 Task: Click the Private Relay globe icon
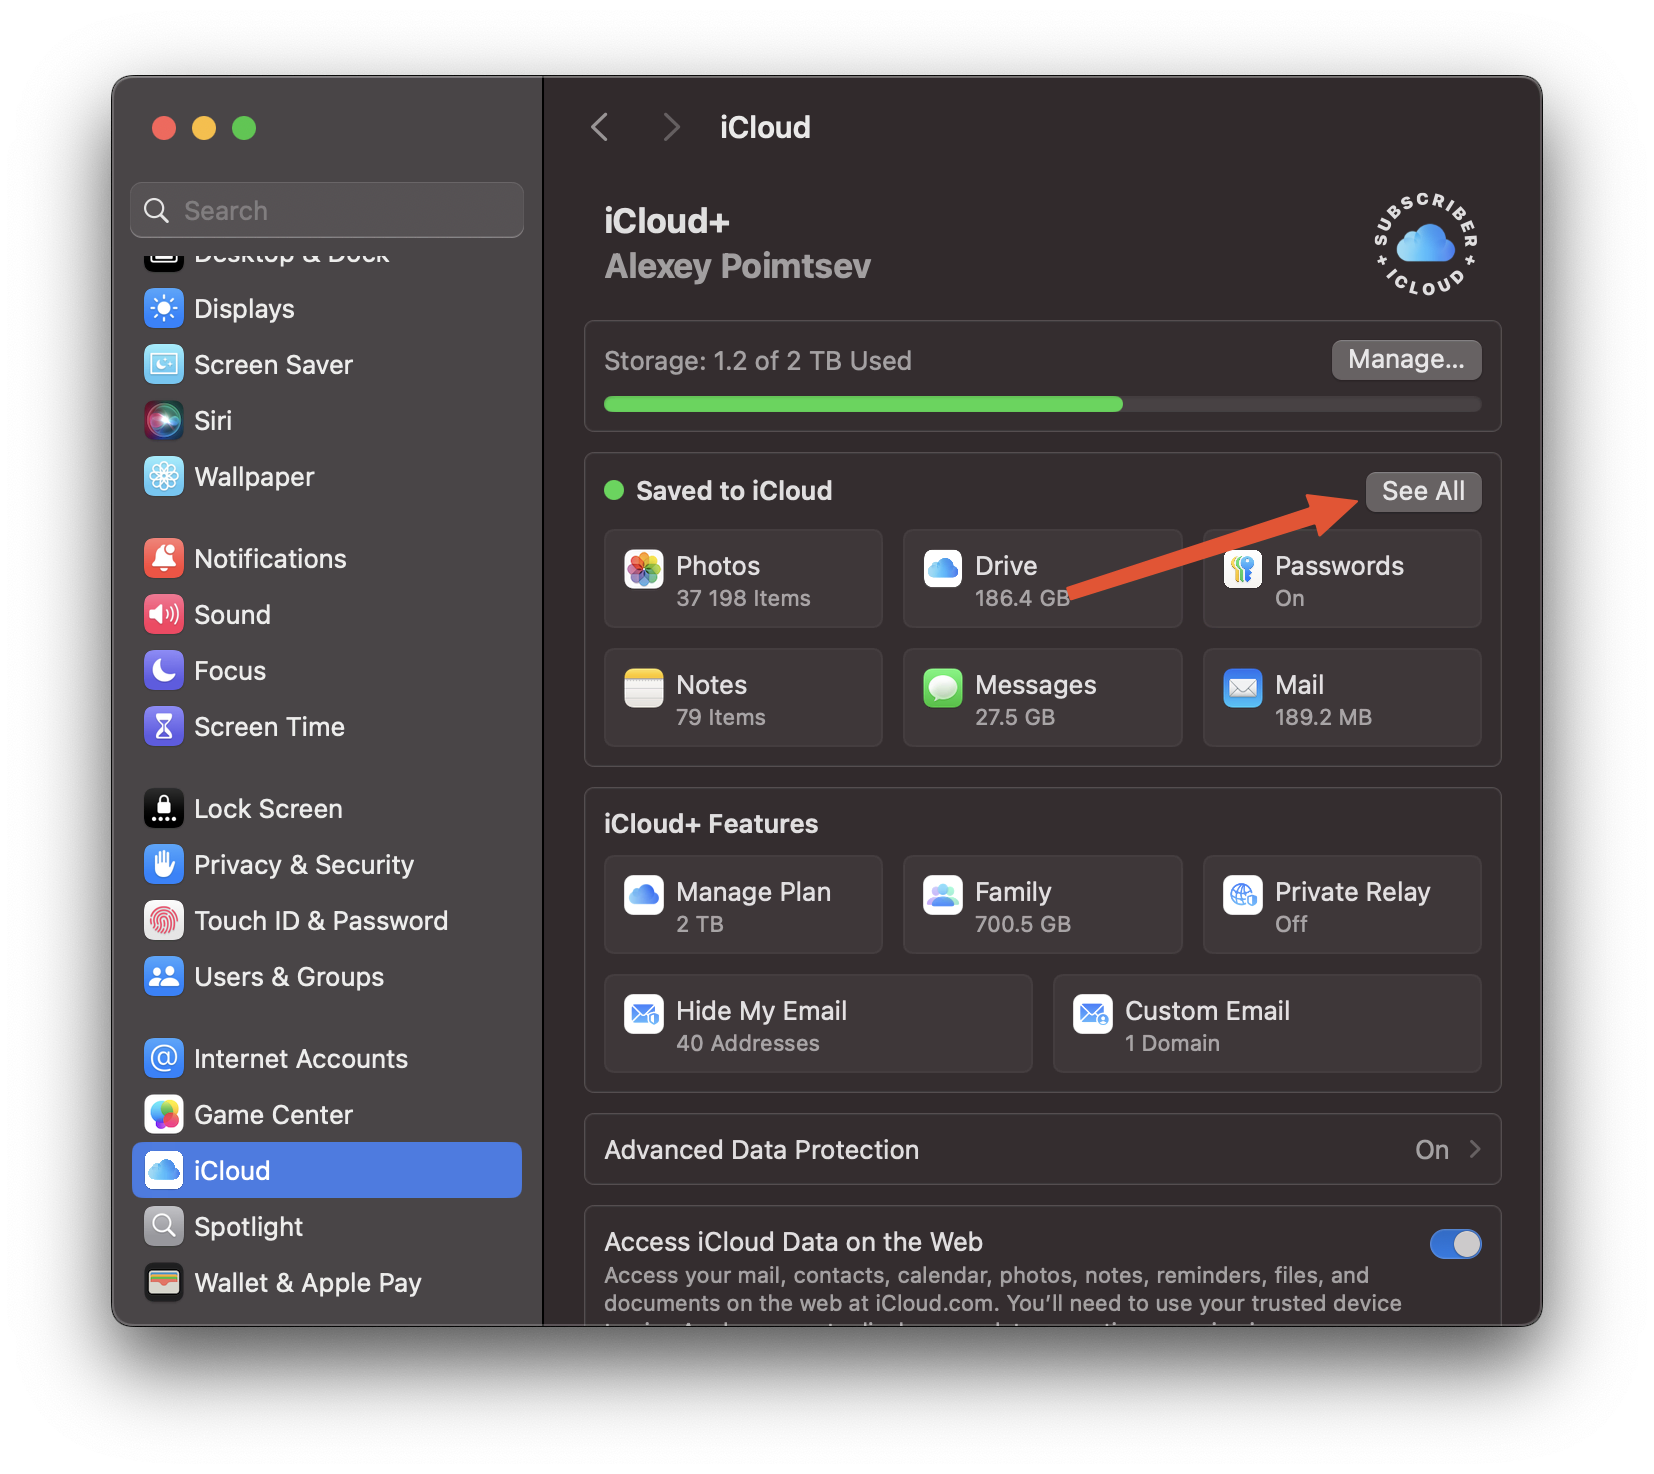tap(1243, 896)
